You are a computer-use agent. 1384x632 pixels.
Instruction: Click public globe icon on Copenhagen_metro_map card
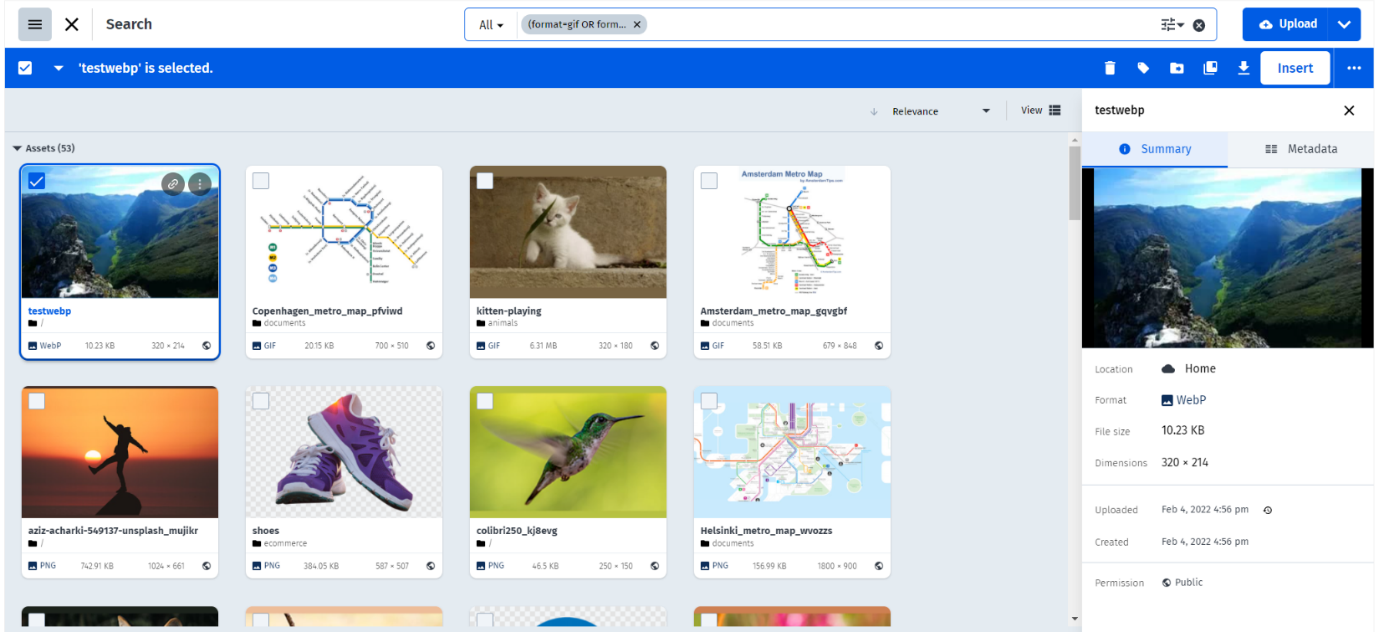coord(431,345)
